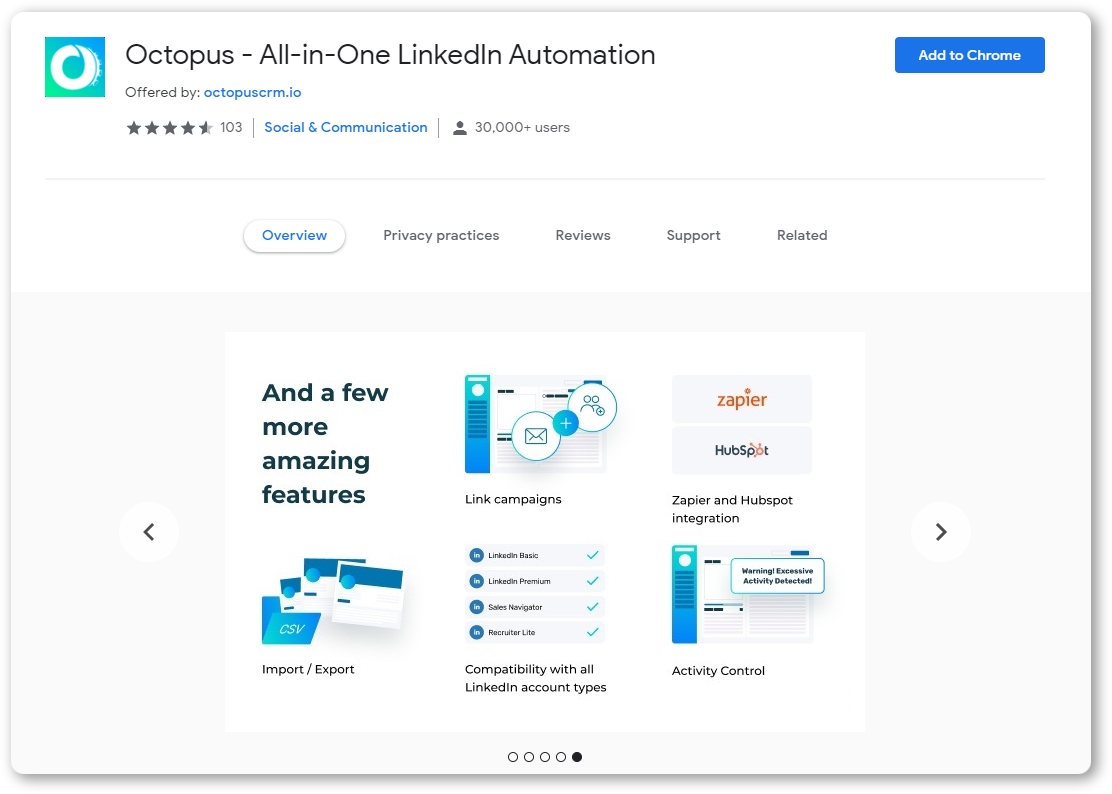Screen dimensions: 1112x794
Task: Open the Support tab
Action: [x=694, y=235]
